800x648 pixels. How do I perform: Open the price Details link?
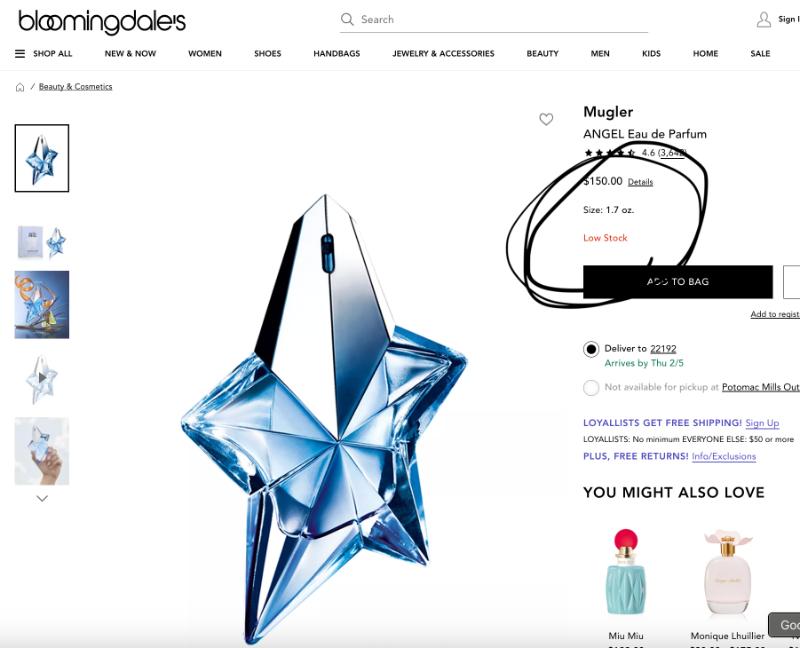[640, 182]
